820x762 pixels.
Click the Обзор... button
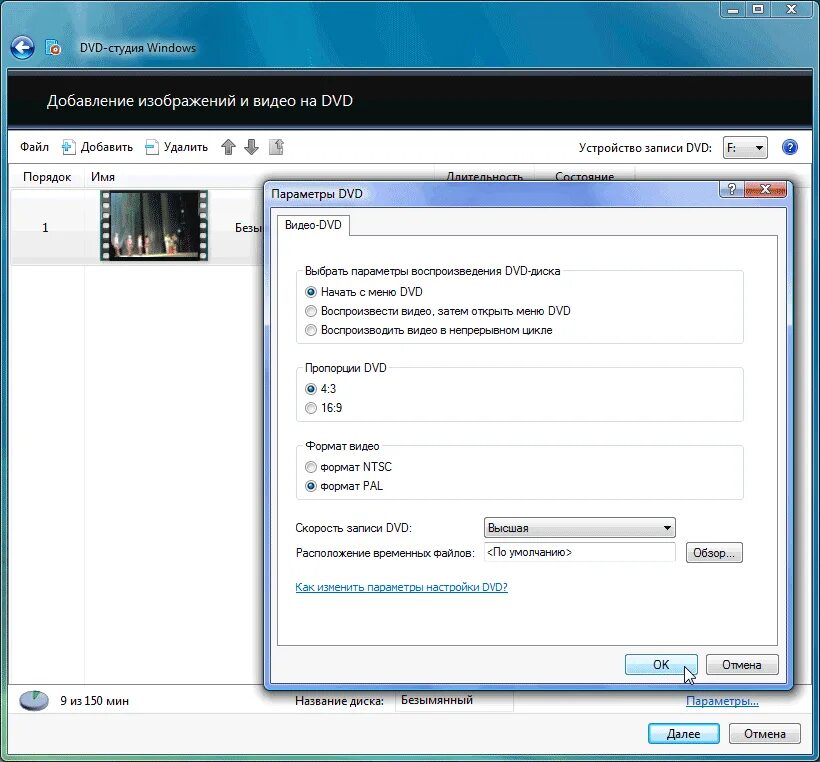714,553
